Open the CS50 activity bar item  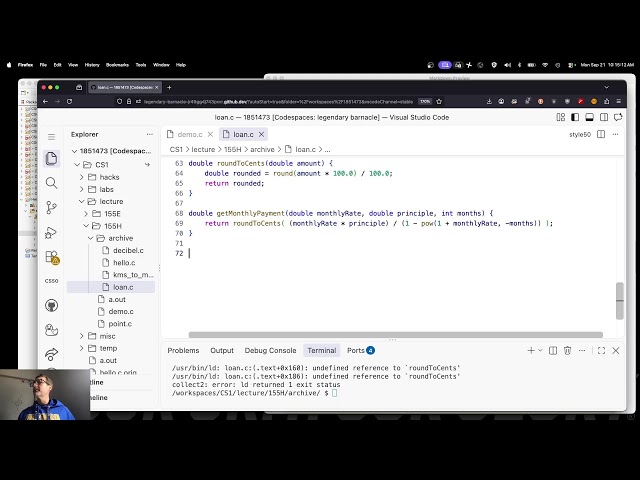[51, 281]
